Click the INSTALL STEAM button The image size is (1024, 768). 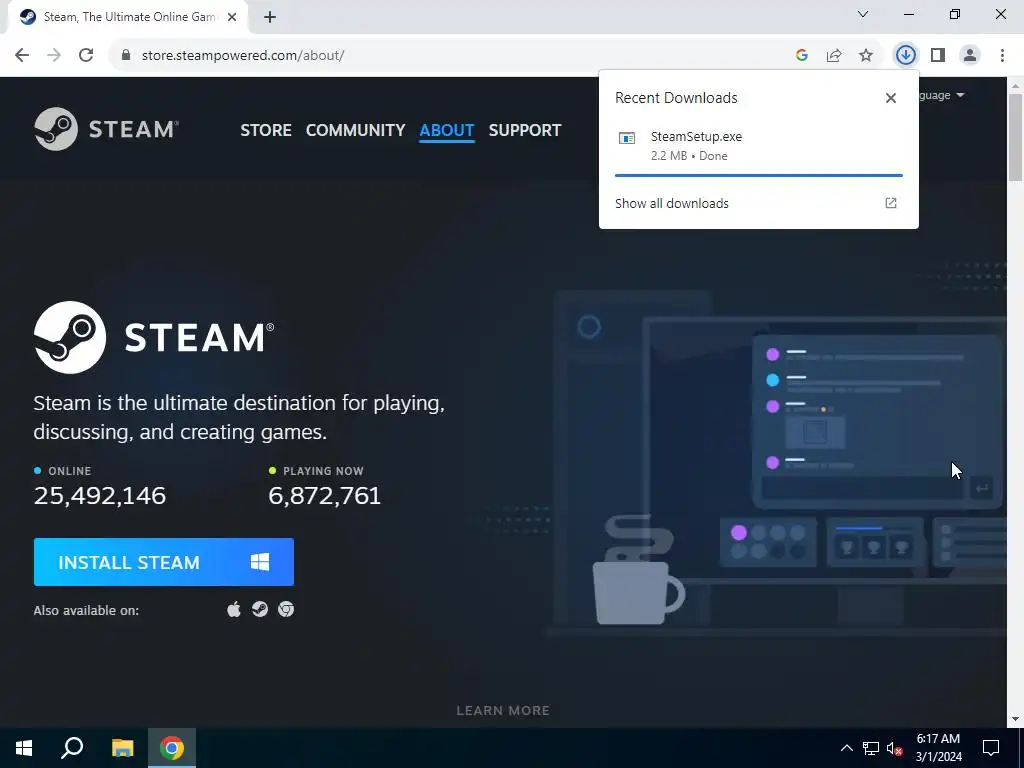[x=164, y=562]
